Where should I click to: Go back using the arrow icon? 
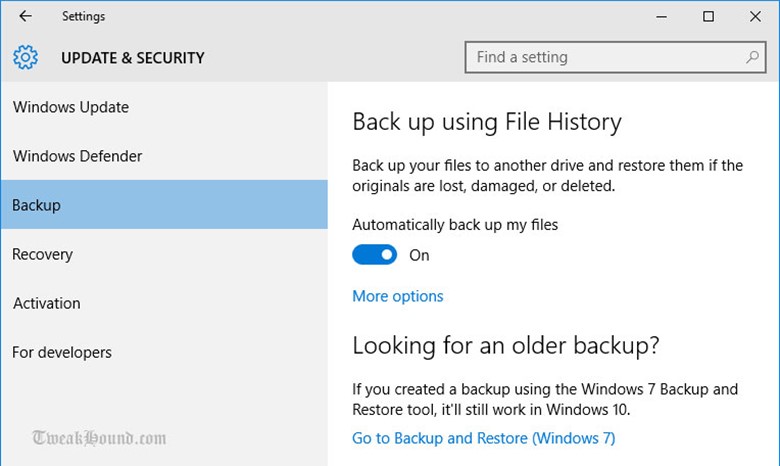point(25,16)
